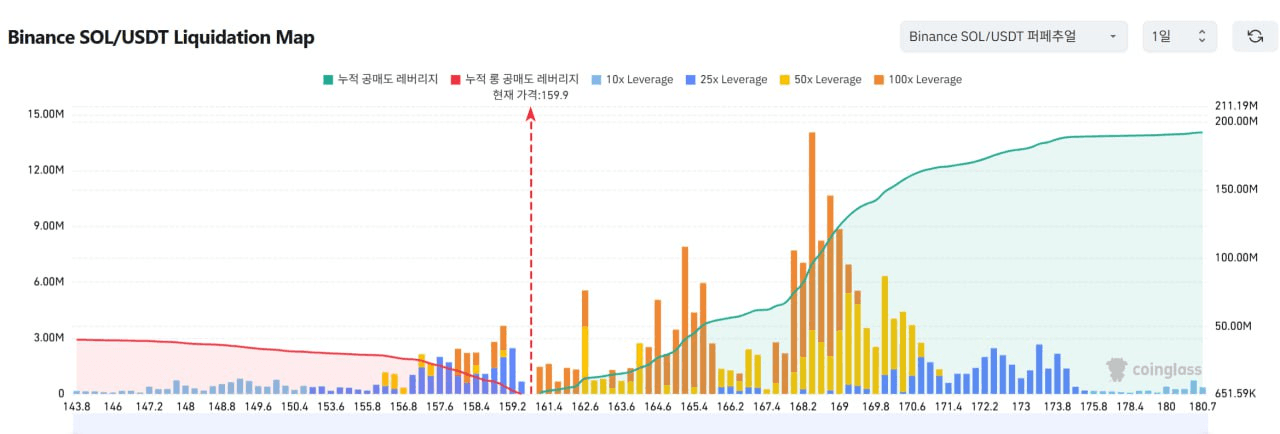The image size is (1280, 434).
Task: Click the green 누적 공매도 레버리지 color swatch
Action: (327, 79)
